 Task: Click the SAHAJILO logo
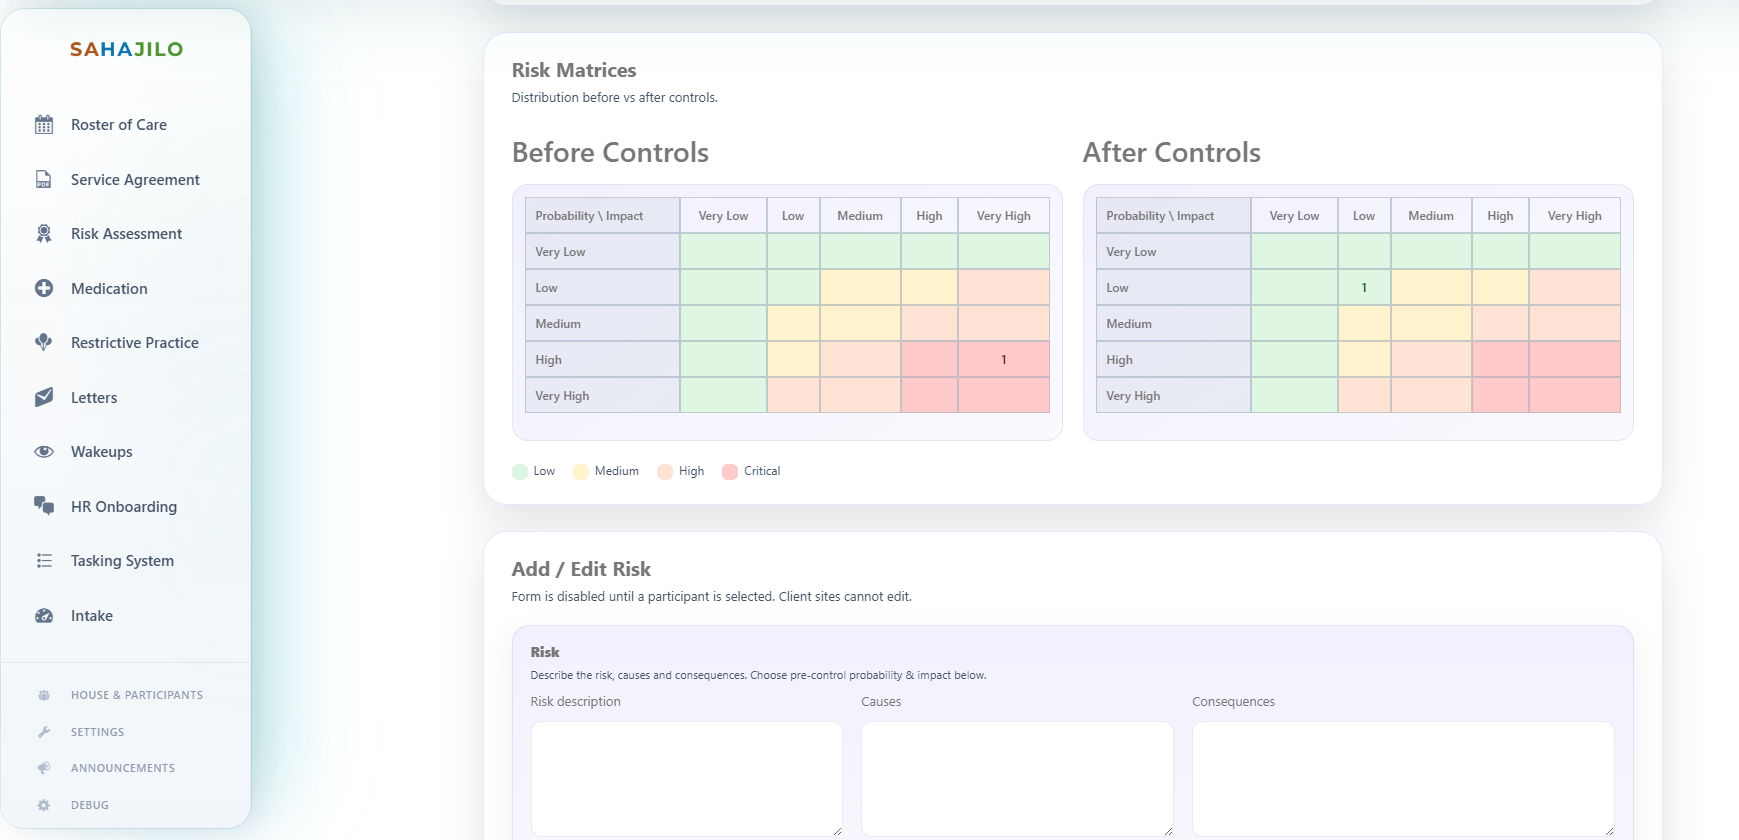coord(126,49)
